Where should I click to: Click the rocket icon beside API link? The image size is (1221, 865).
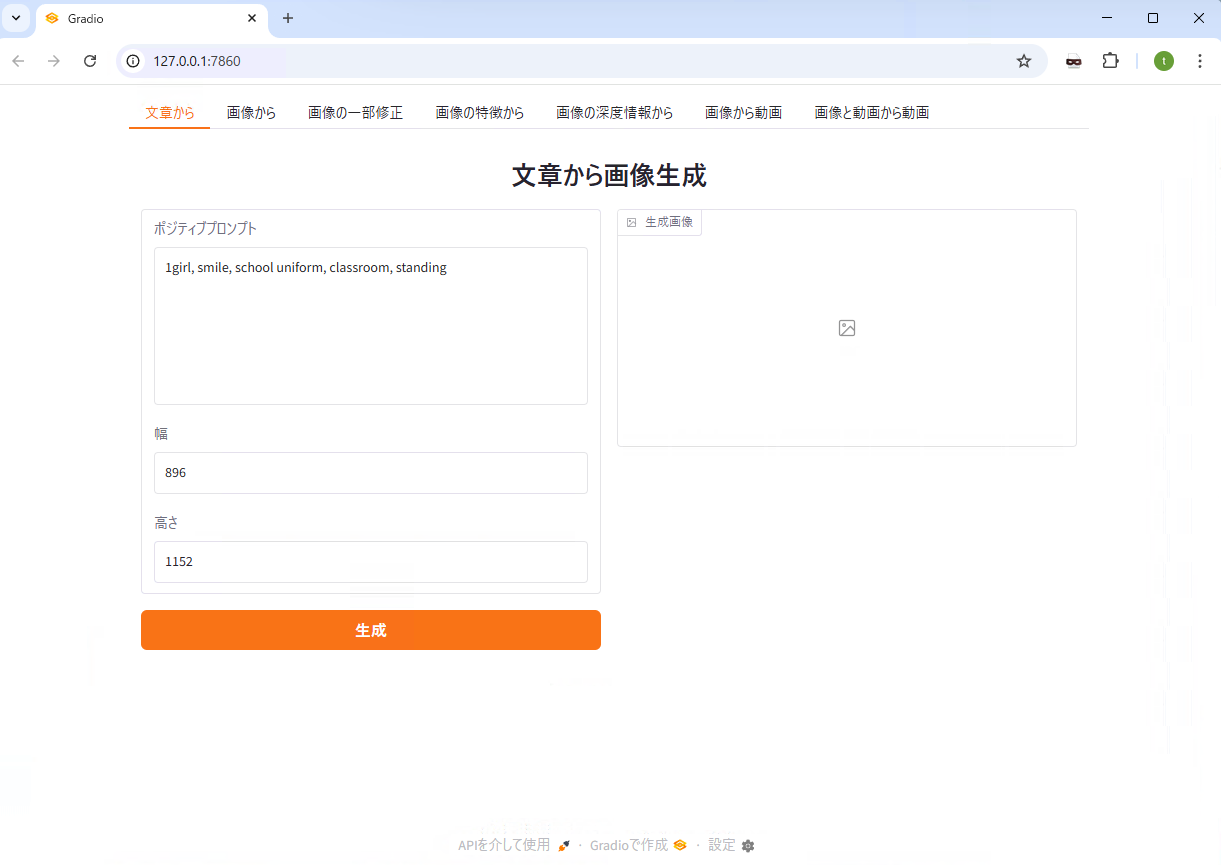(x=564, y=846)
